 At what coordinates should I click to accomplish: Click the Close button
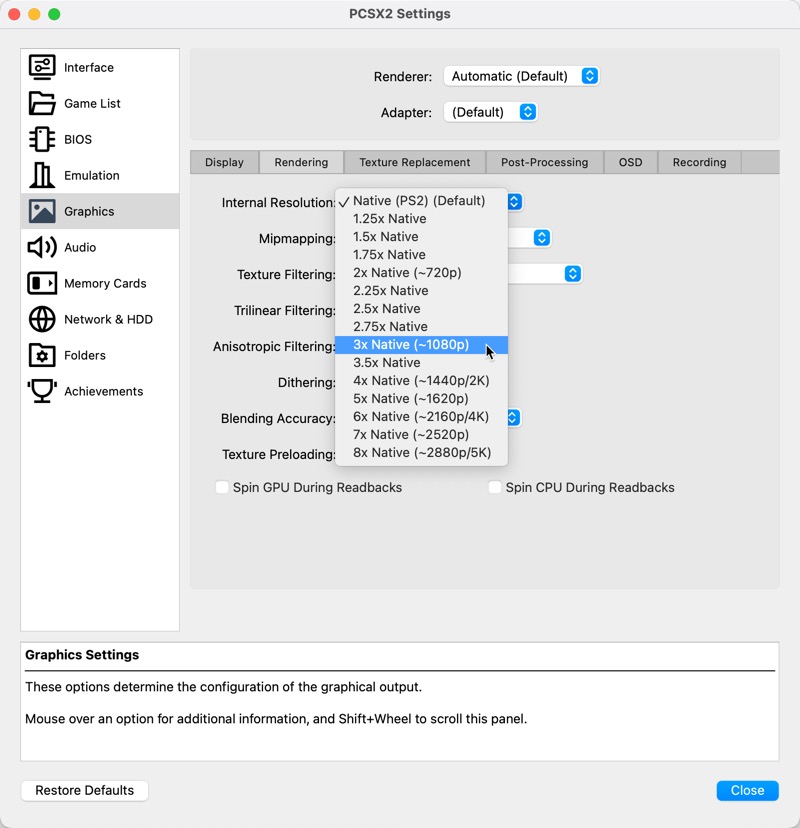pyautogui.click(x=747, y=790)
